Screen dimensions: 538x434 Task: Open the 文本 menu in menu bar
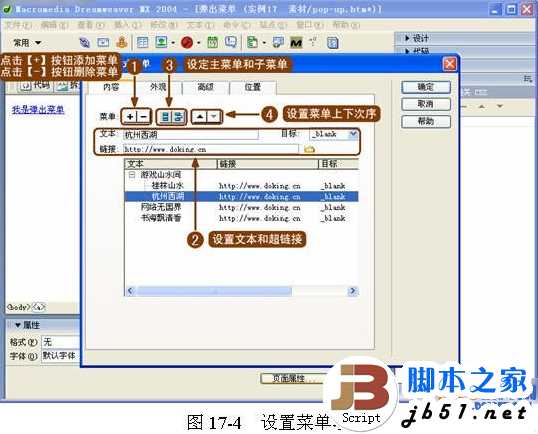pyautogui.click(x=200, y=25)
